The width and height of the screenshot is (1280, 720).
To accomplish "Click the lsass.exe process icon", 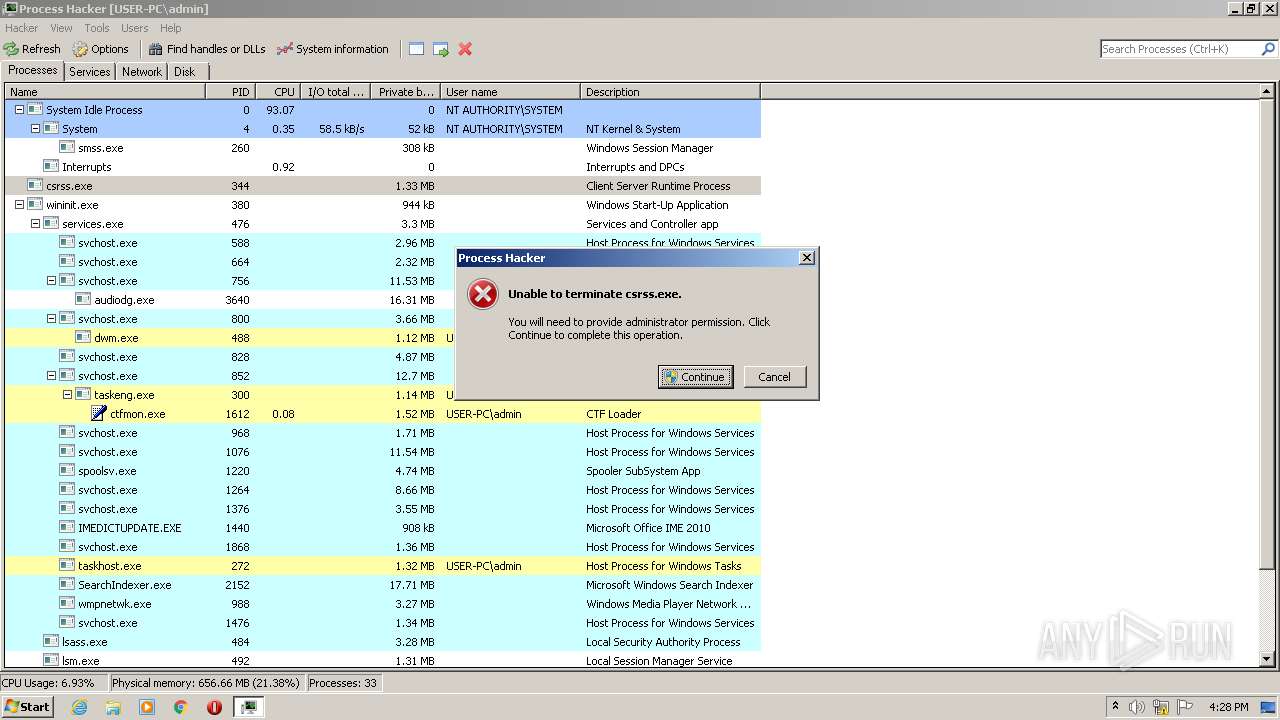I will click(x=51, y=642).
